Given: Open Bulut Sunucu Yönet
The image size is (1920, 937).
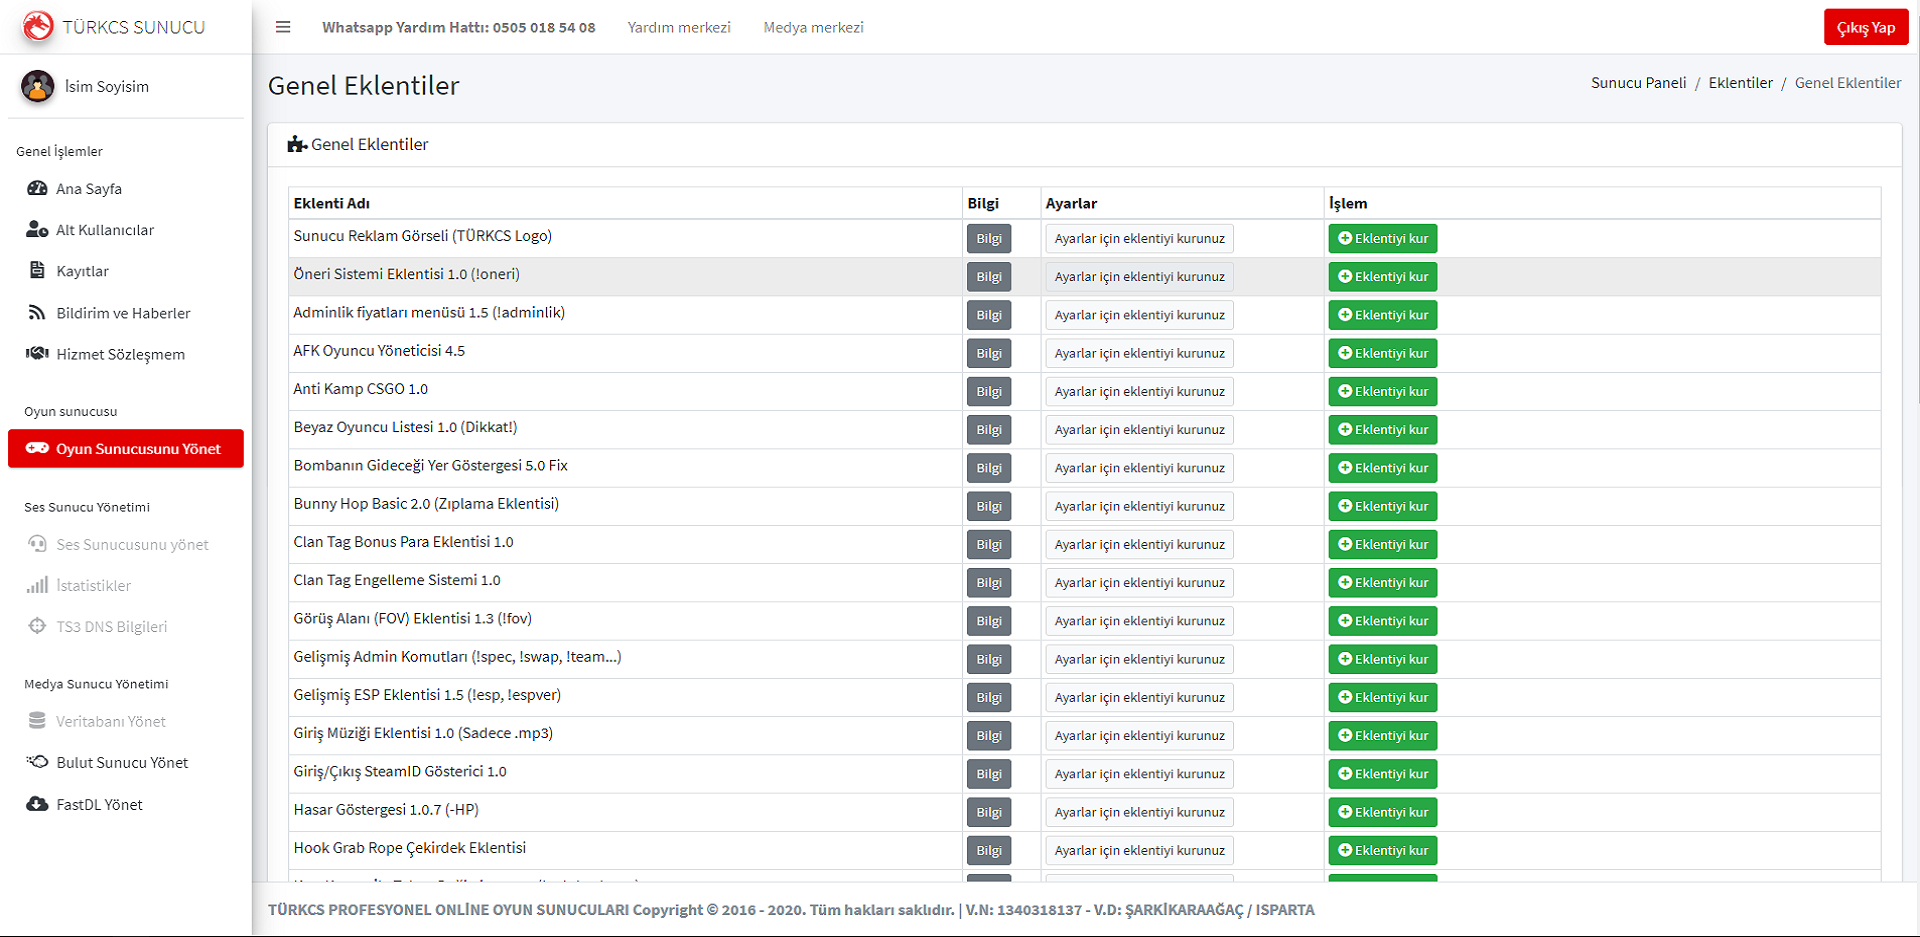Looking at the screenshot, I should [x=122, y=763].
